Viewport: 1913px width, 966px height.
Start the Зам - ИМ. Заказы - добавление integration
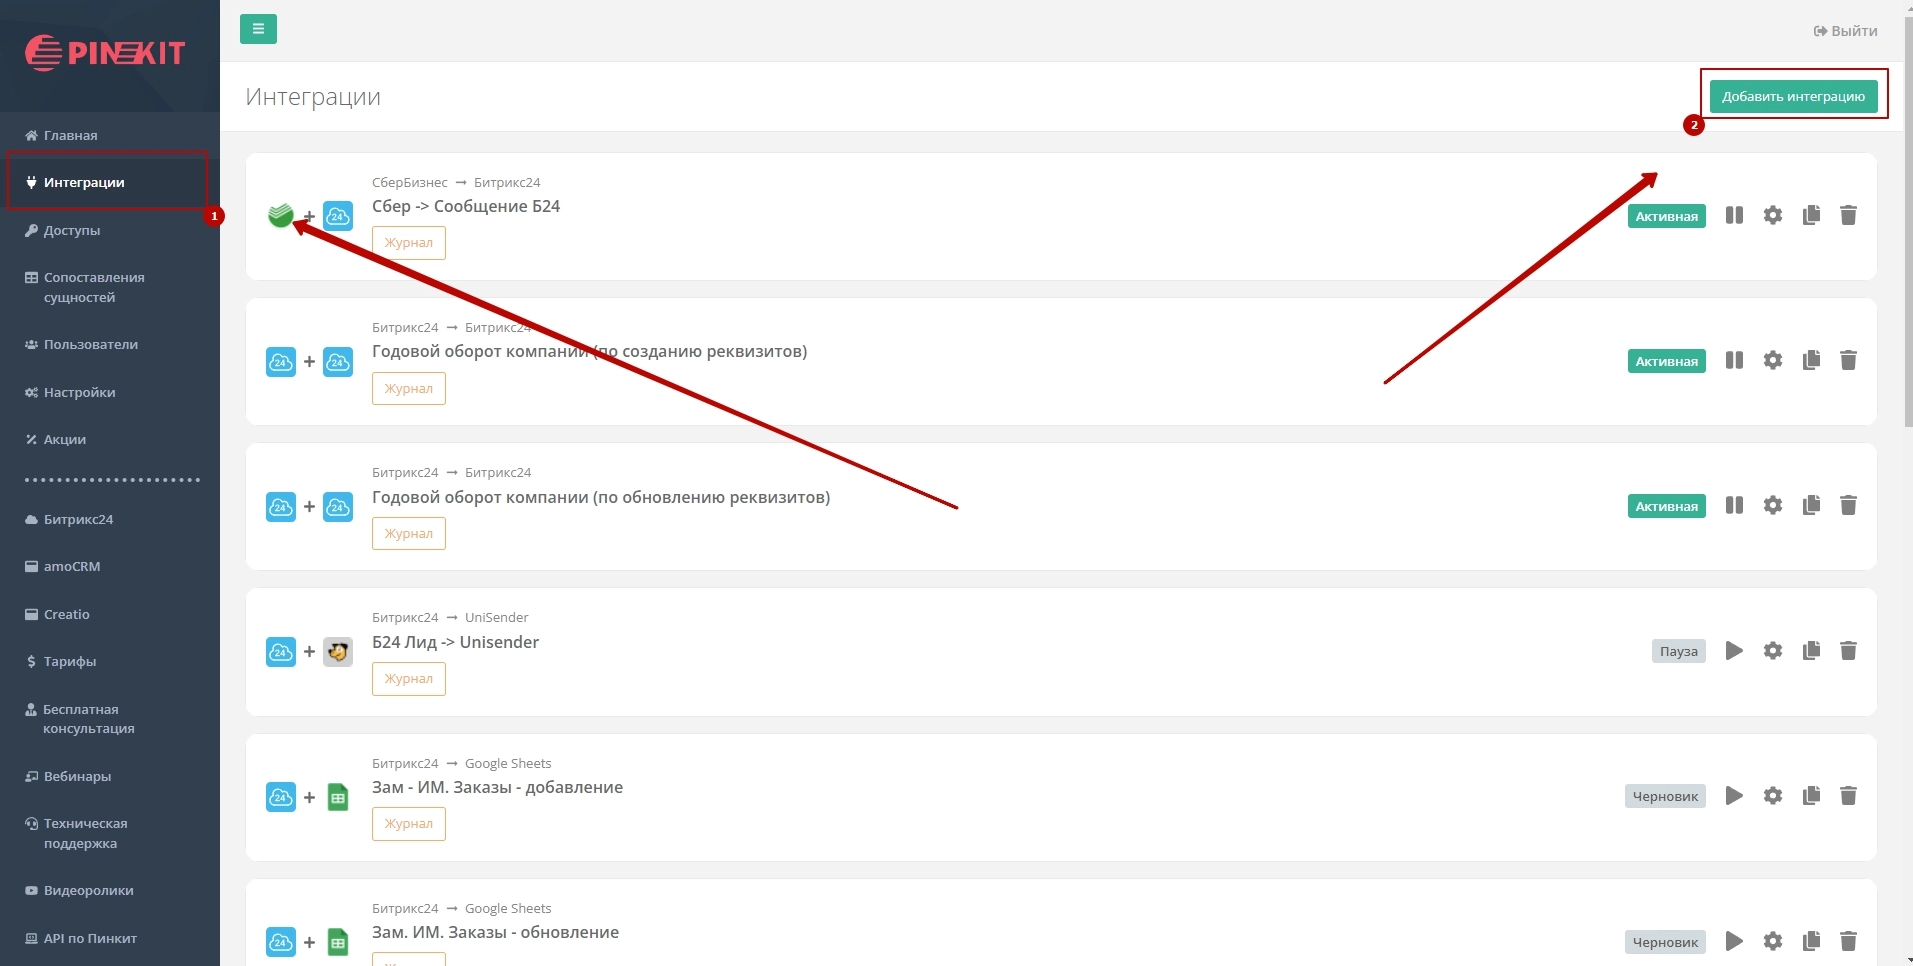coord(1734,796)
